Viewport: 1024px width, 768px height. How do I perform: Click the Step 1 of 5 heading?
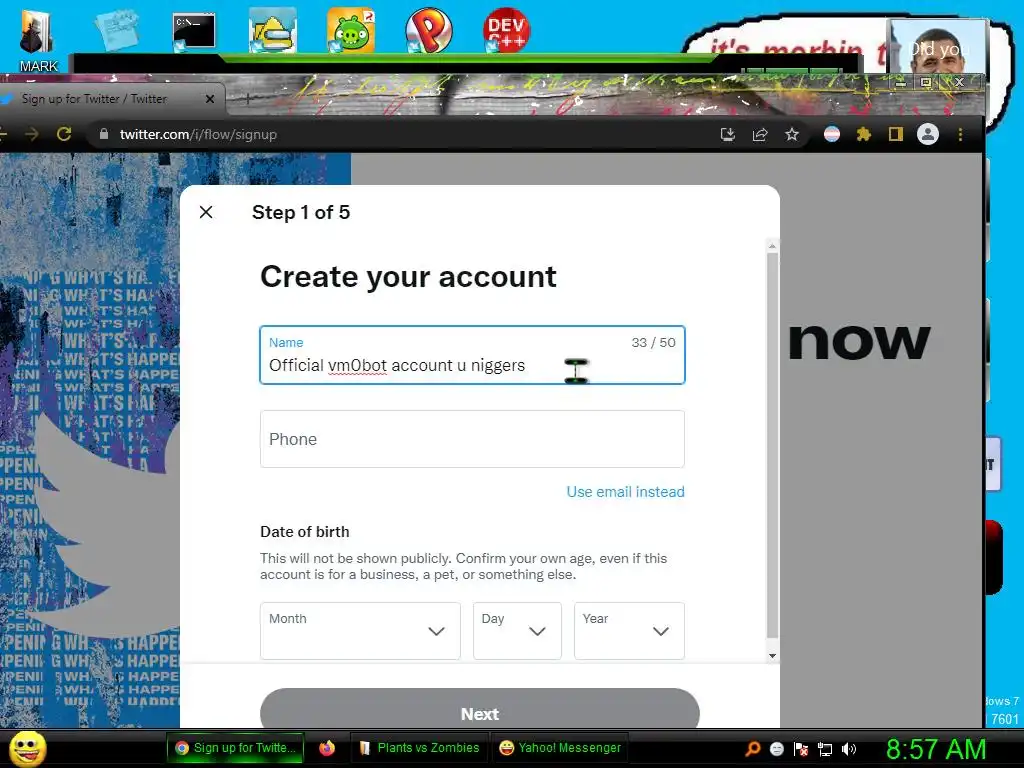click(x=301, y=212)
